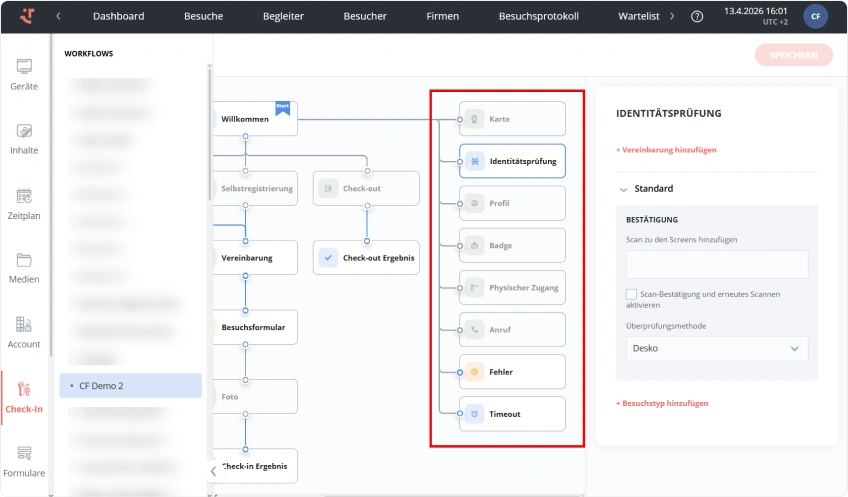Image resolution: width=848 pixels, height=497 pixels.
Task: Open the Besuche tab
Action: click(203, 16)
